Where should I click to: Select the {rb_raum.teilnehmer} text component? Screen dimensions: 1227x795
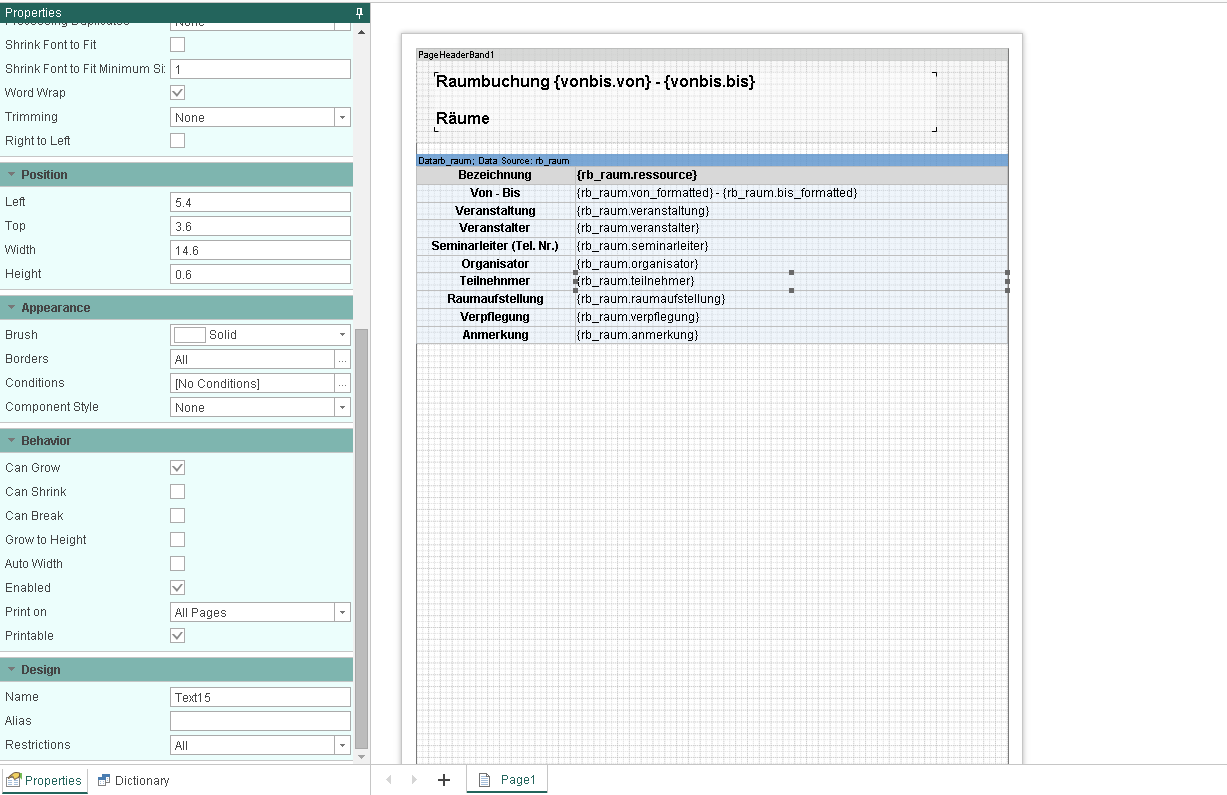pyautogui.click(x=791, y=281)
